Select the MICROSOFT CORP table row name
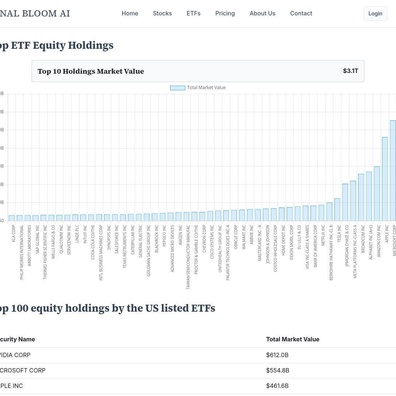396x396 pixels. point(23,370)
